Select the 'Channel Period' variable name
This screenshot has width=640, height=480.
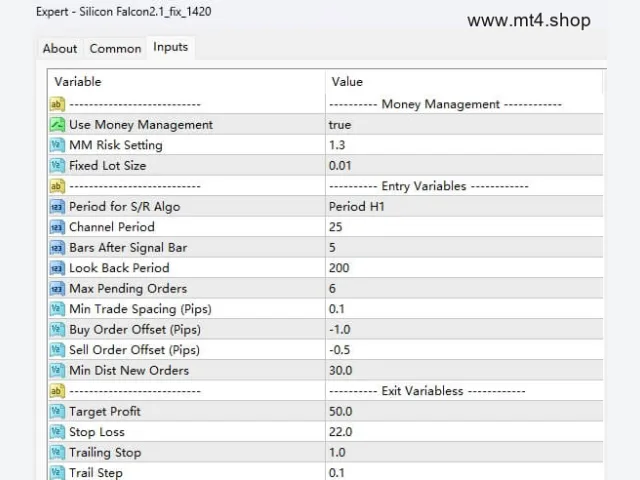pos(112,227)
